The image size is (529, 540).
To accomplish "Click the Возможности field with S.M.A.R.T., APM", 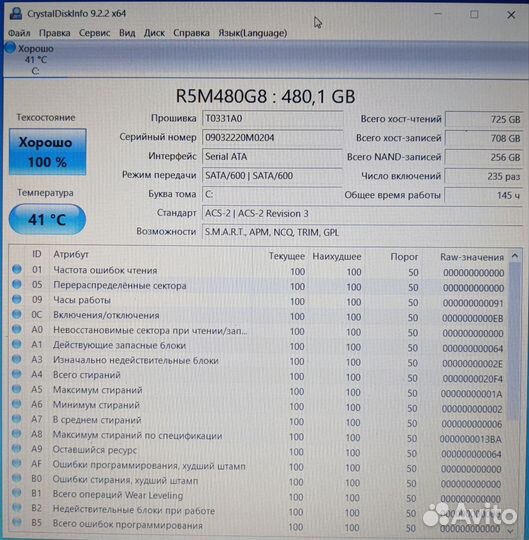I will click(x=362, y=232).
